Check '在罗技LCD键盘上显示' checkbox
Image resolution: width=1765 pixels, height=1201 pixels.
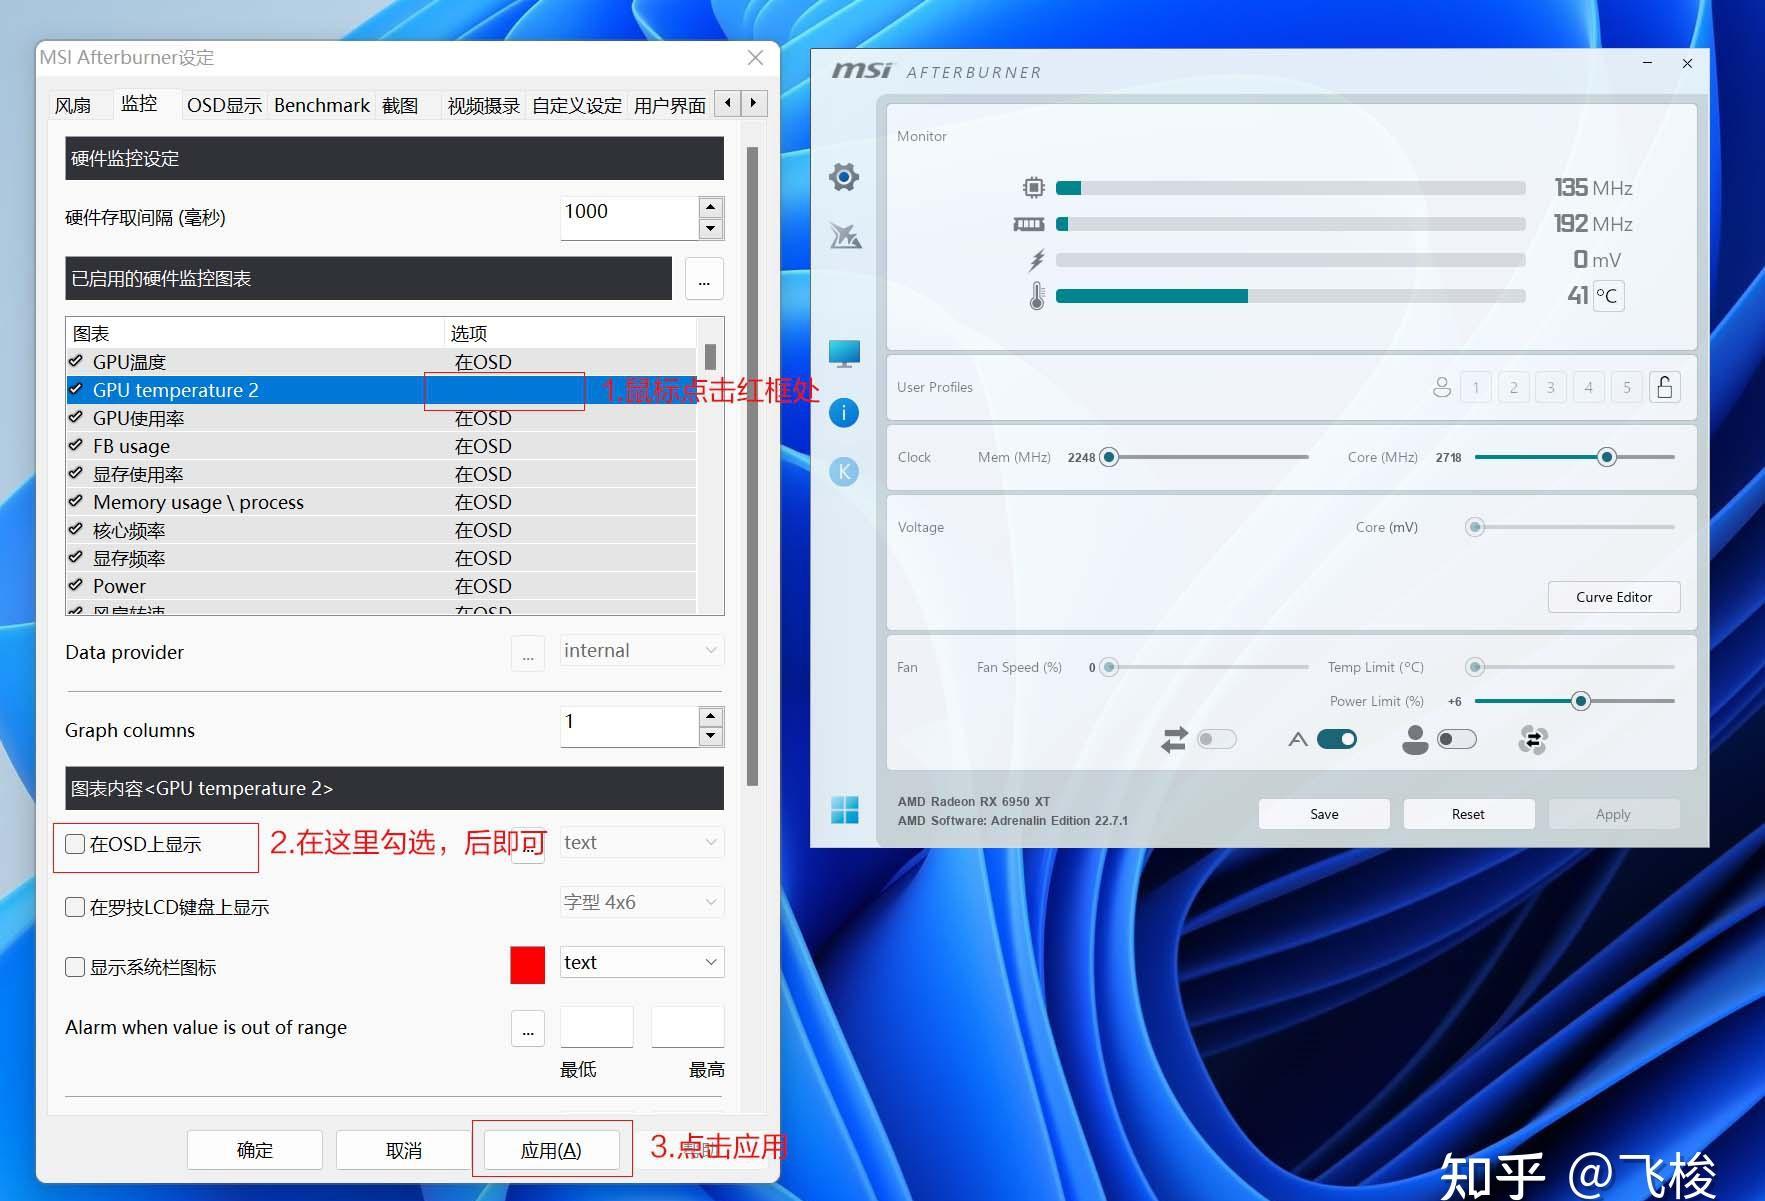click(75, 907)
